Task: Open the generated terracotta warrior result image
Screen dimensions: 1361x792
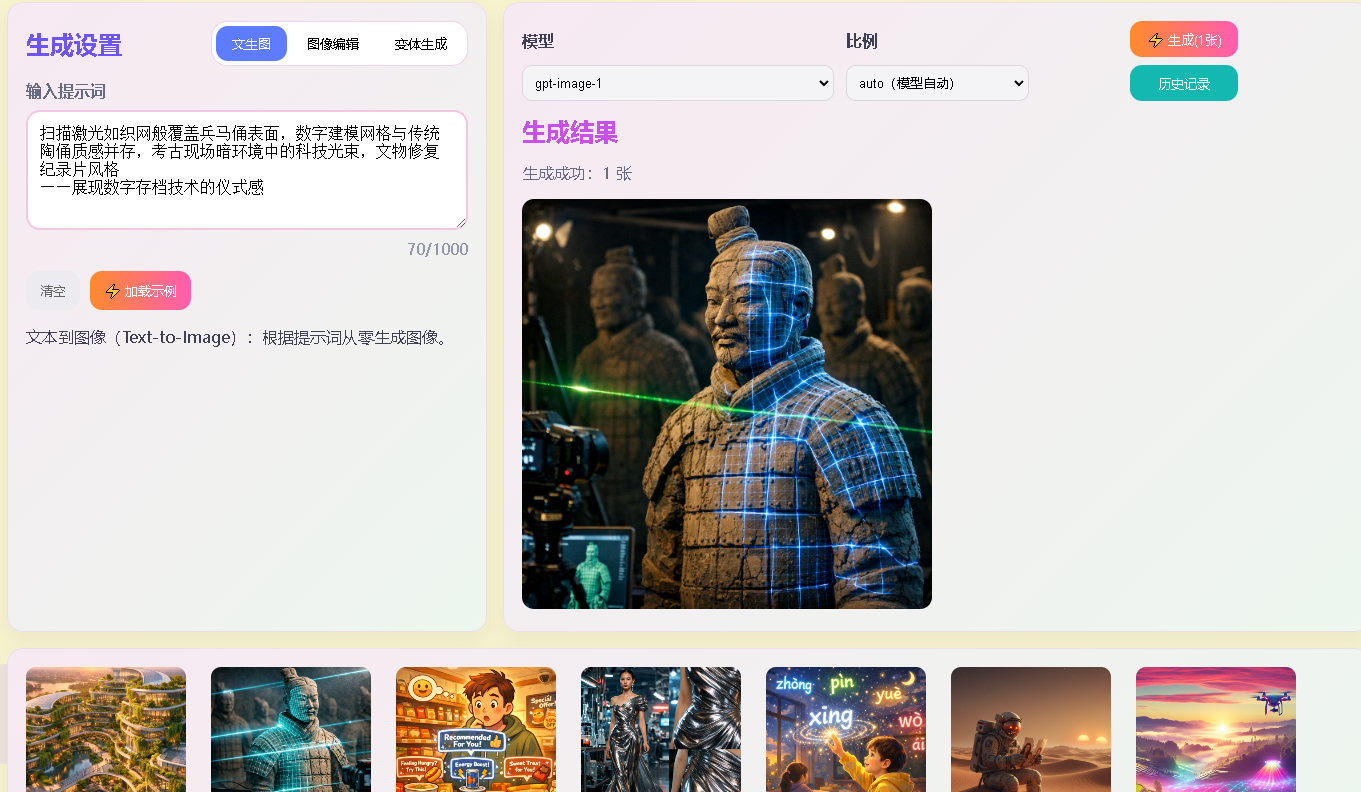Action: pos(726,404)
